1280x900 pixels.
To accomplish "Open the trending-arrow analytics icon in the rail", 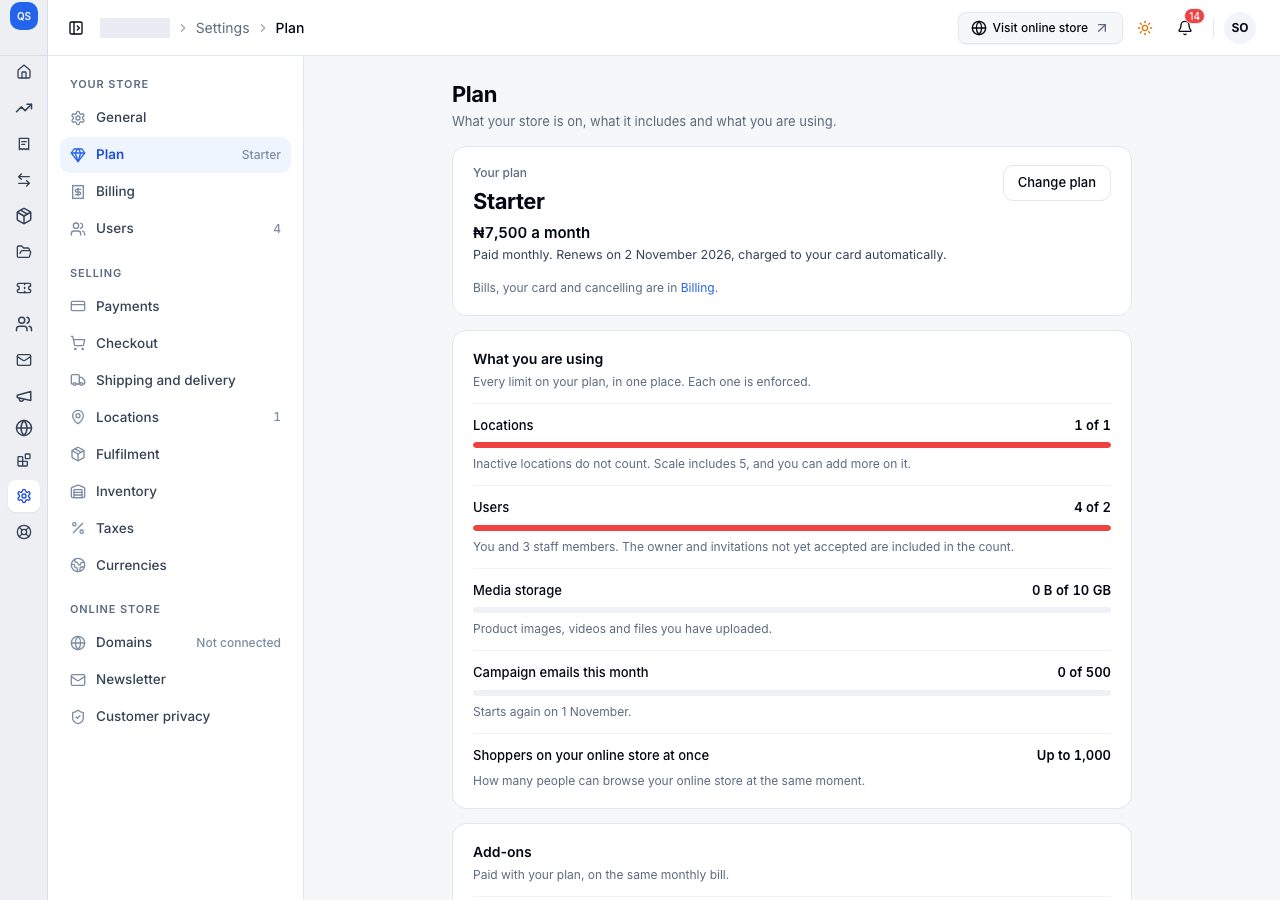I will pyautogui.click(x=24, y=108).
